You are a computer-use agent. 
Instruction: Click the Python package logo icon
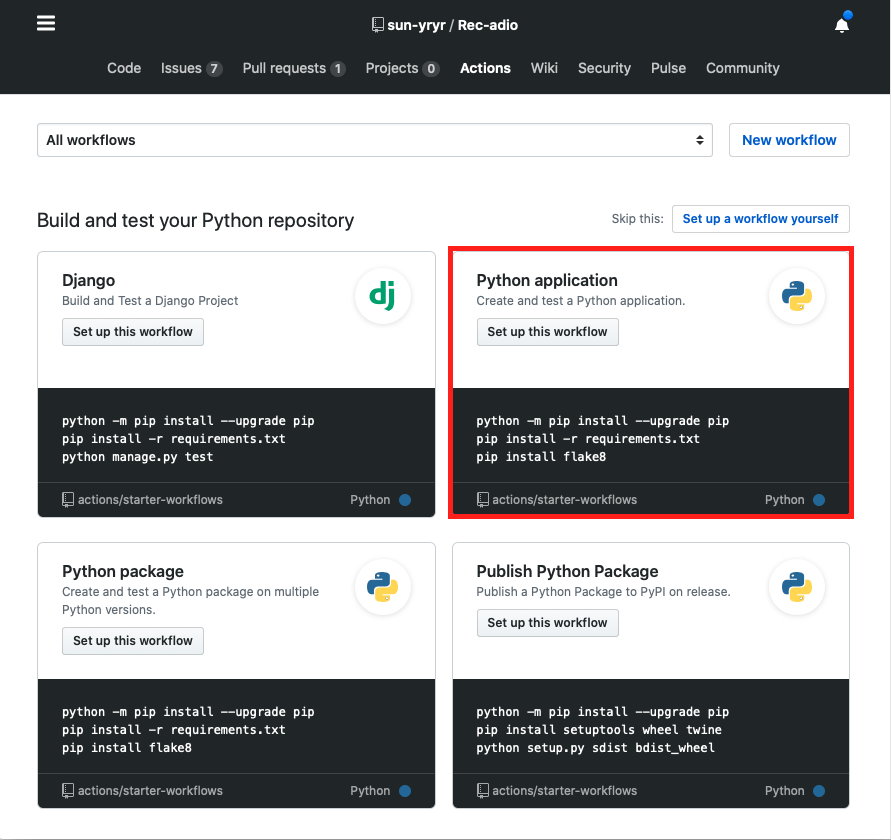pyautogui.click(x=383, y=587)
